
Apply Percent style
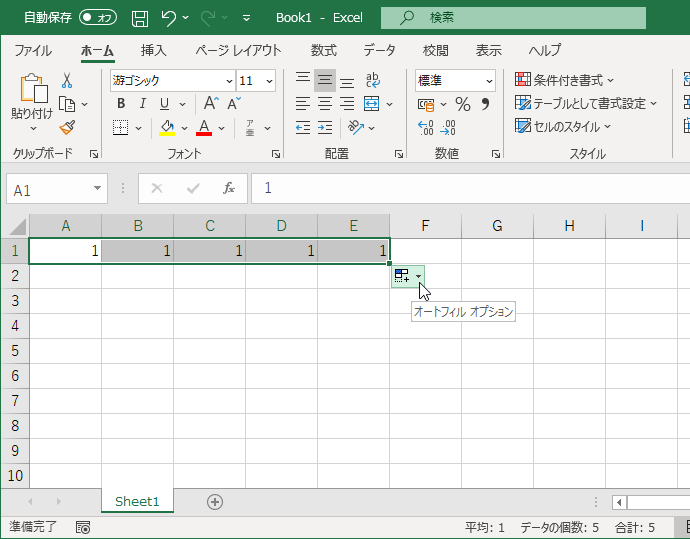(x=462, y=104)
